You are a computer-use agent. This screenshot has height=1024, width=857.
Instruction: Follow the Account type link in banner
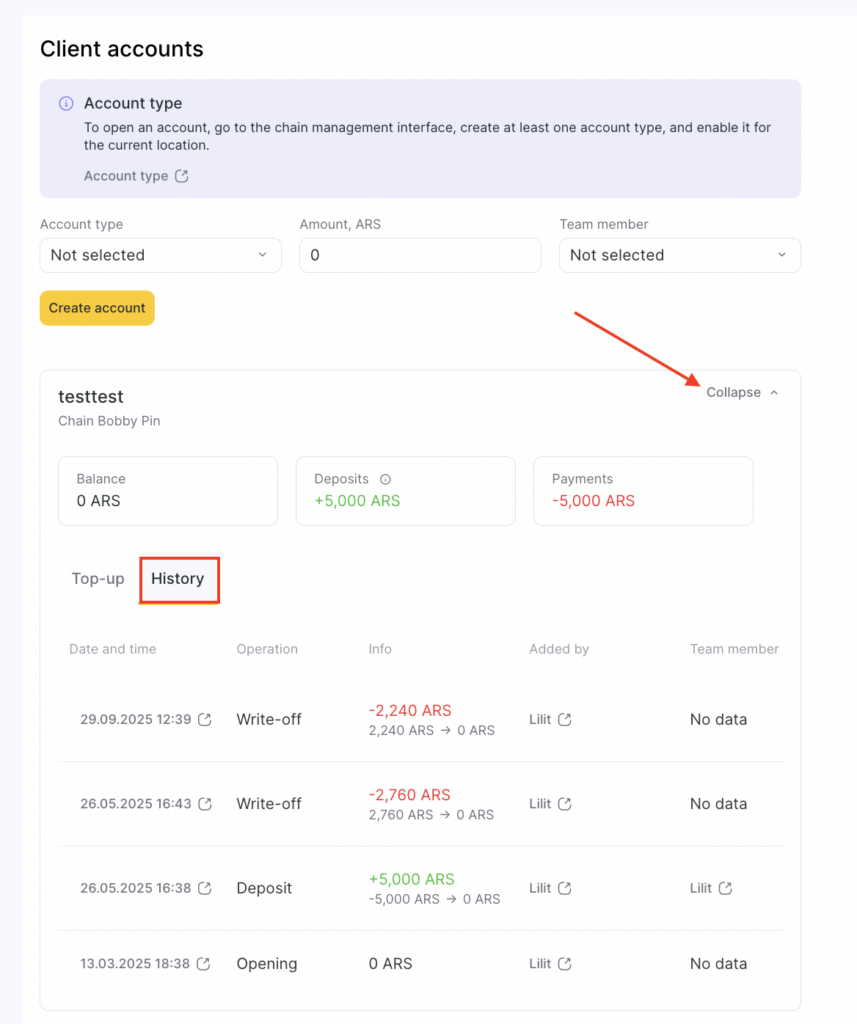126,176
